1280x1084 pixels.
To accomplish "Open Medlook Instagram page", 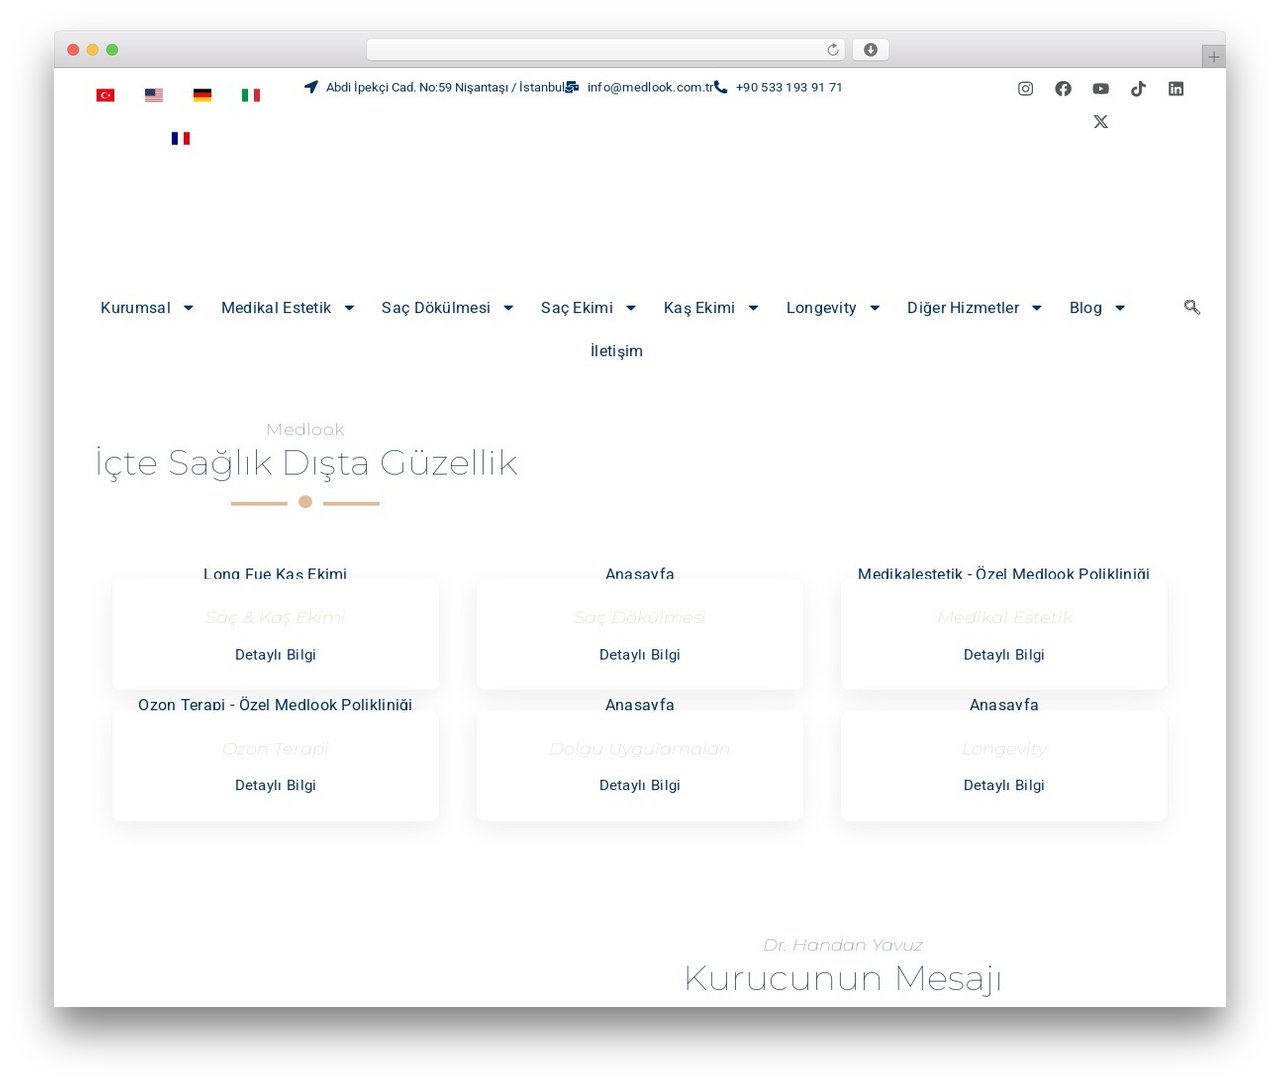I will point(1025,89).
